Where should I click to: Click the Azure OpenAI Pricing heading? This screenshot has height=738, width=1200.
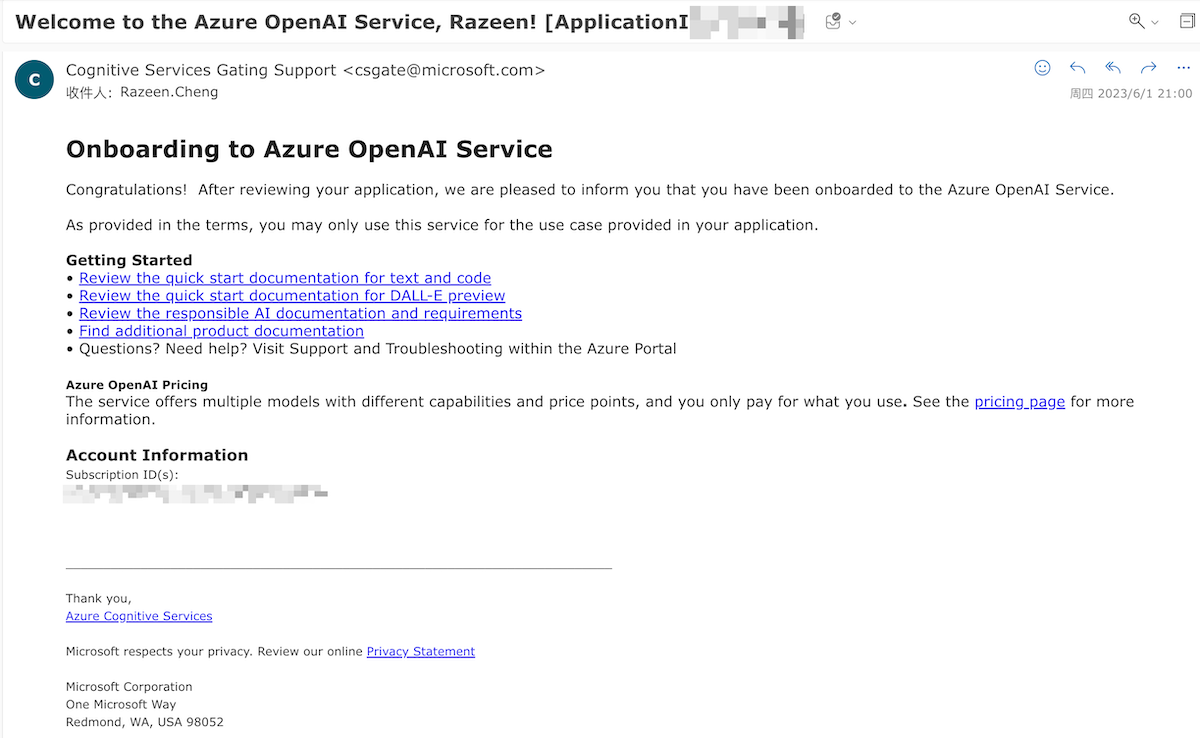point(137,384)
